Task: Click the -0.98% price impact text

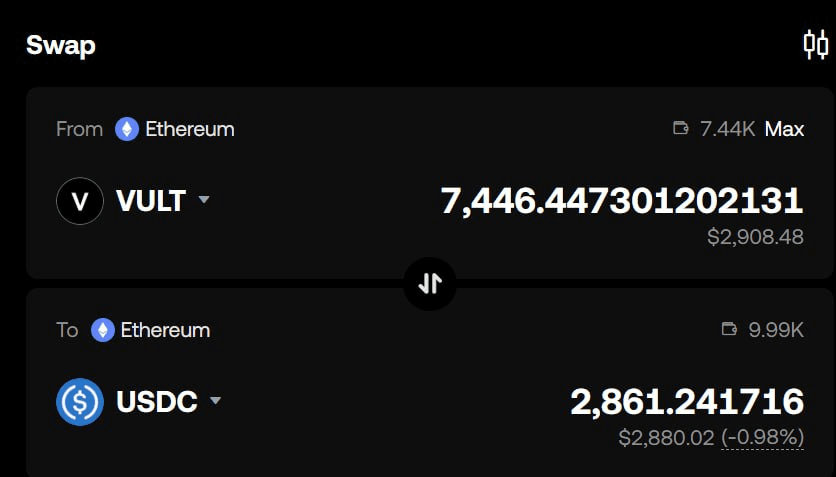Action: [762, 438]
